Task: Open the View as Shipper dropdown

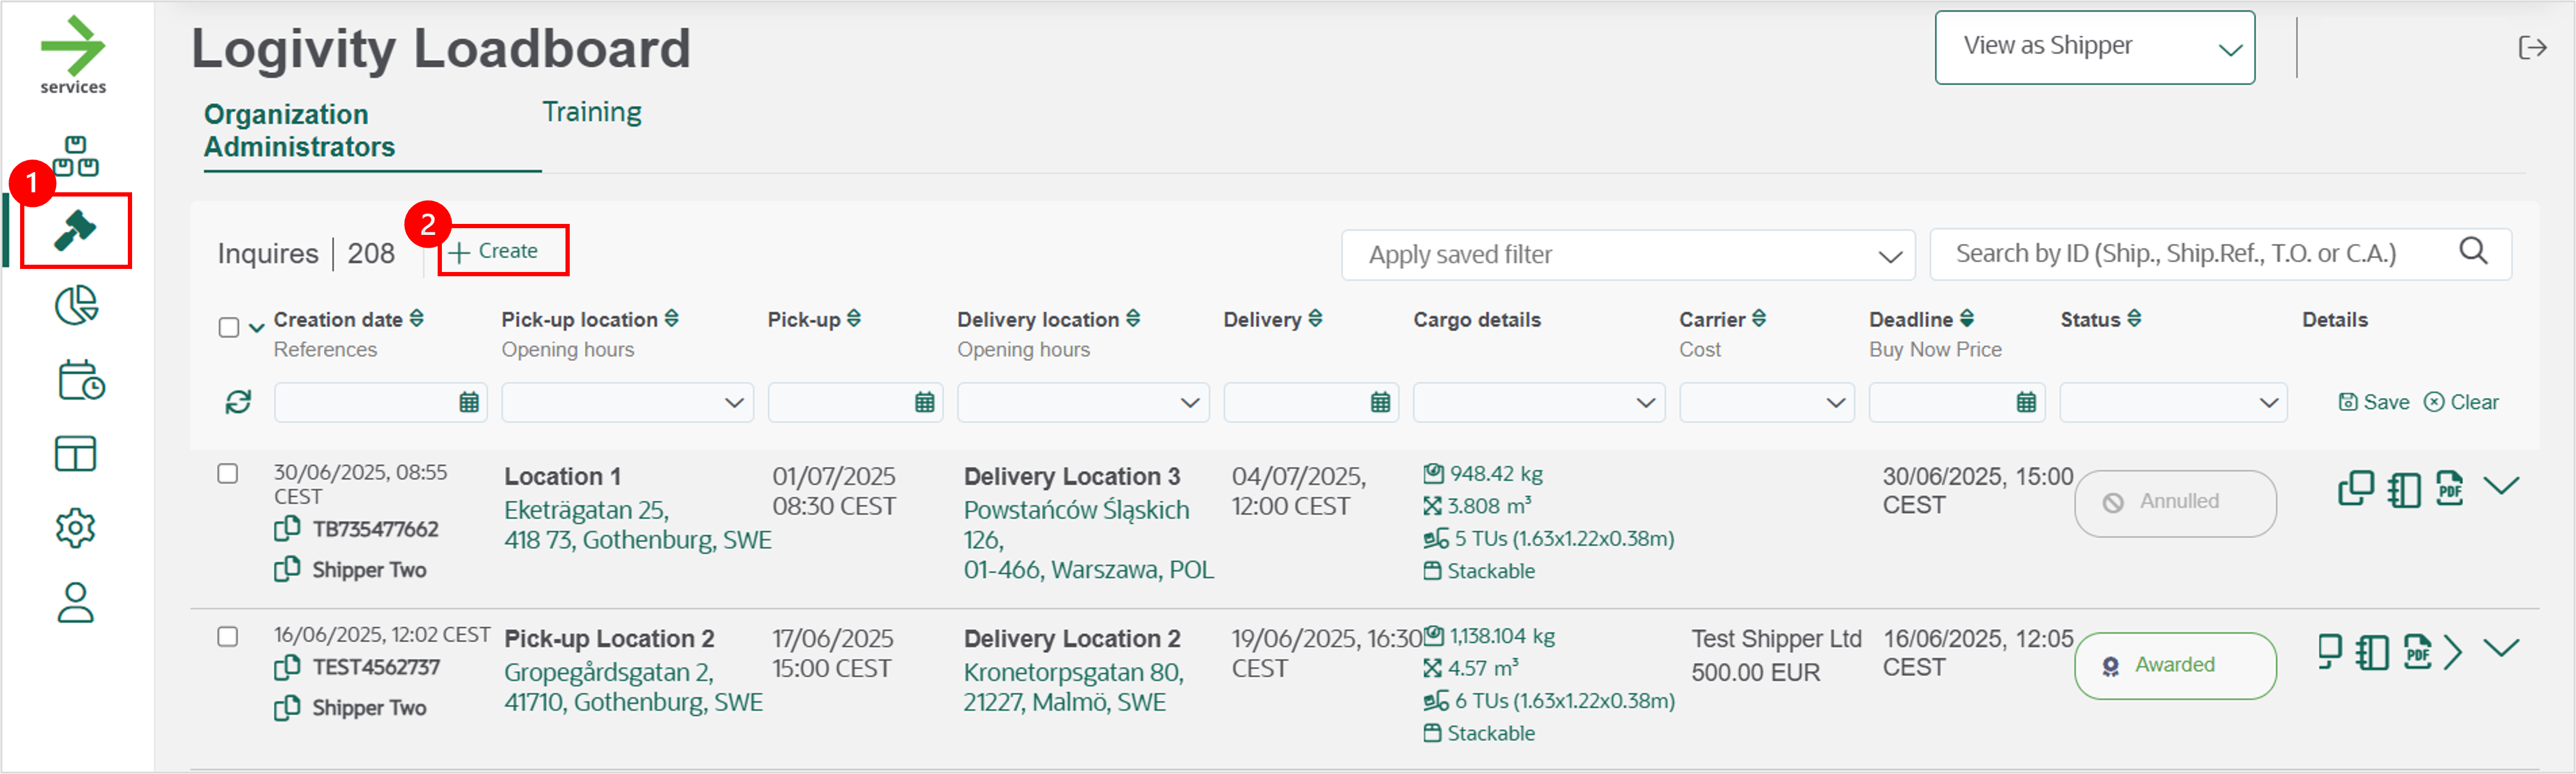Action: pyautogui.click(x=2094, y=47)
